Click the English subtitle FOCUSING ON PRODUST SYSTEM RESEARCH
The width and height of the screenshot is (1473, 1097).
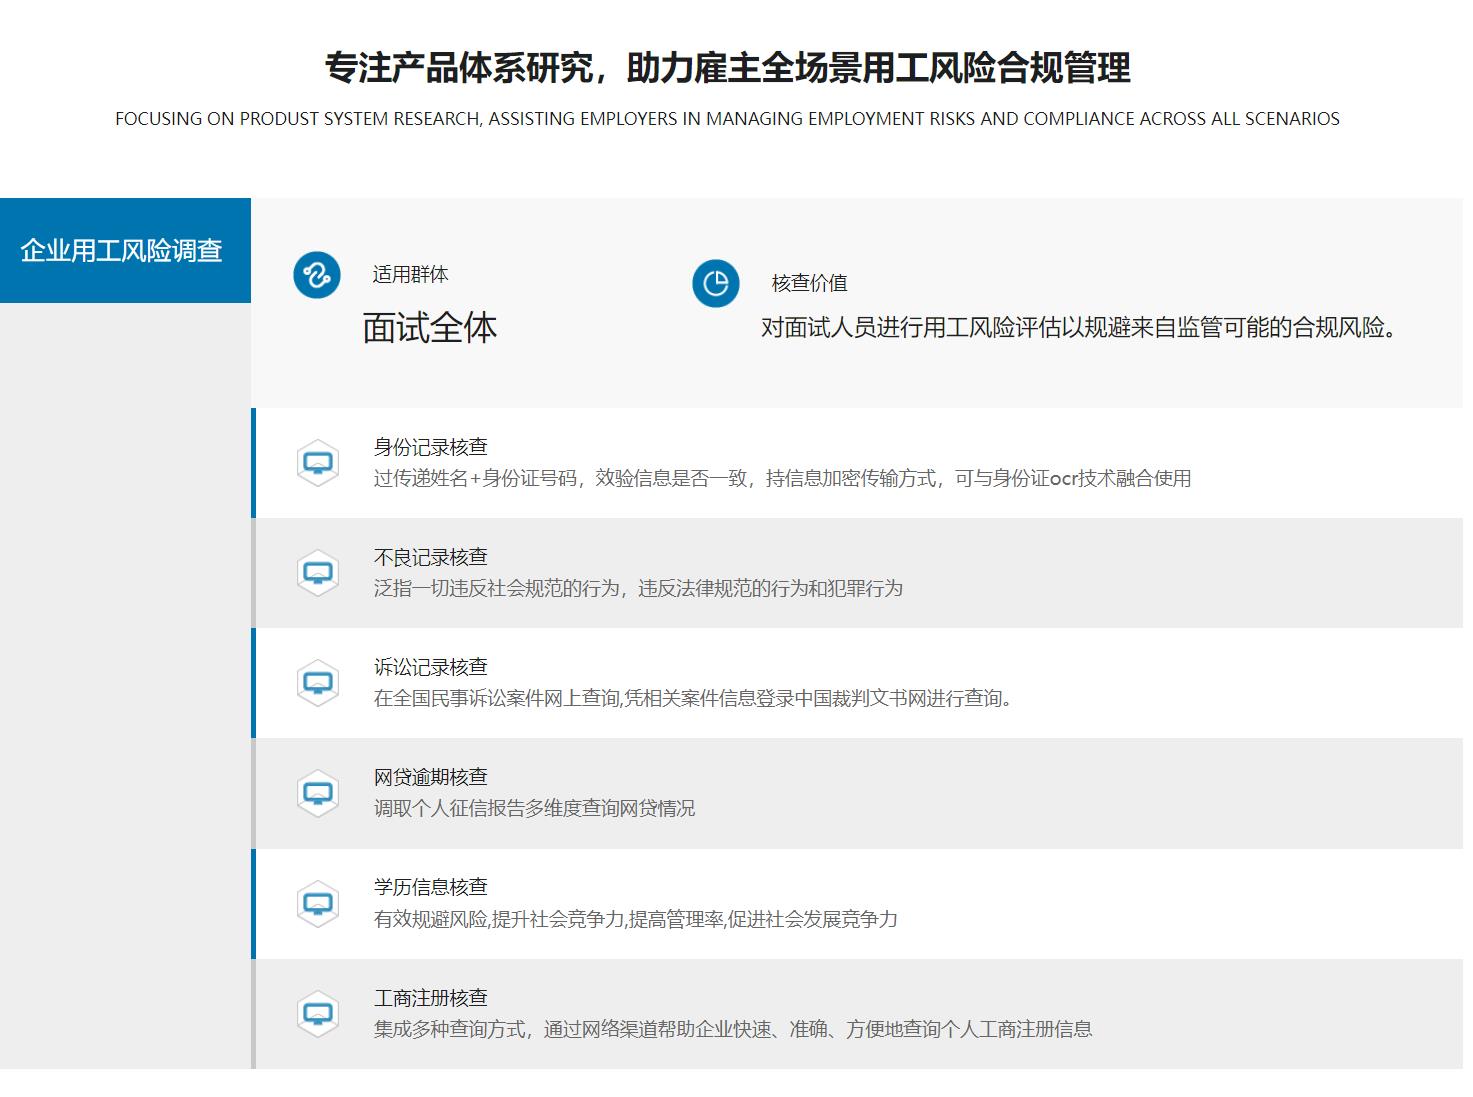pyautogui.click(x=727, y=119)
